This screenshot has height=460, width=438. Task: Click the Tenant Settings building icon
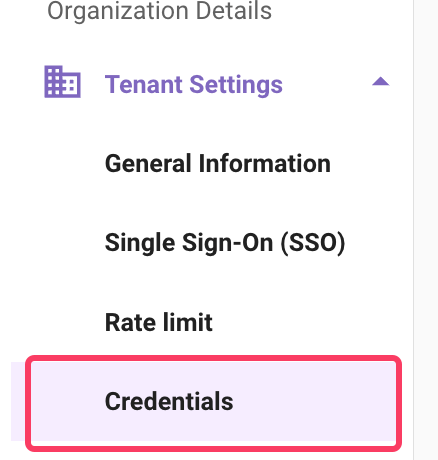(x=62, y=82)
